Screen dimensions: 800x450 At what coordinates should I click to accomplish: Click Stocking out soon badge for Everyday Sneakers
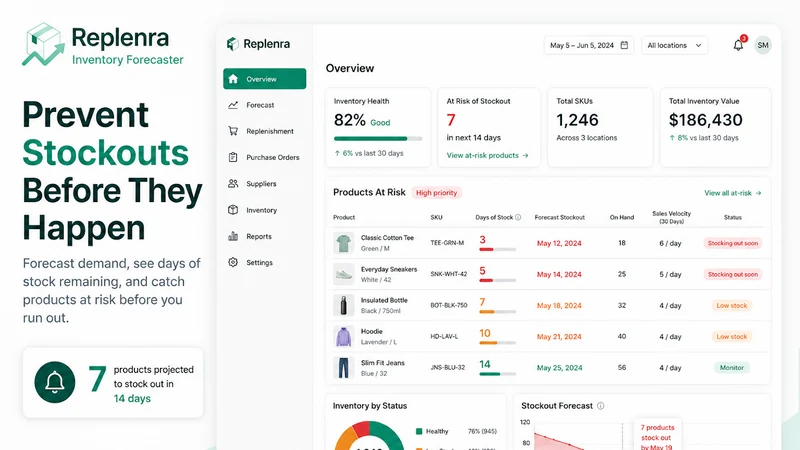(x=733, y=274)
